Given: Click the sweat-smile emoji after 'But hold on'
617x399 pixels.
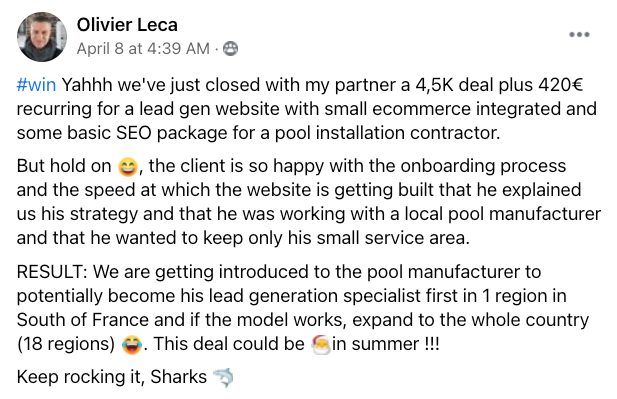Looking at the screenshot, I should 128,167.
